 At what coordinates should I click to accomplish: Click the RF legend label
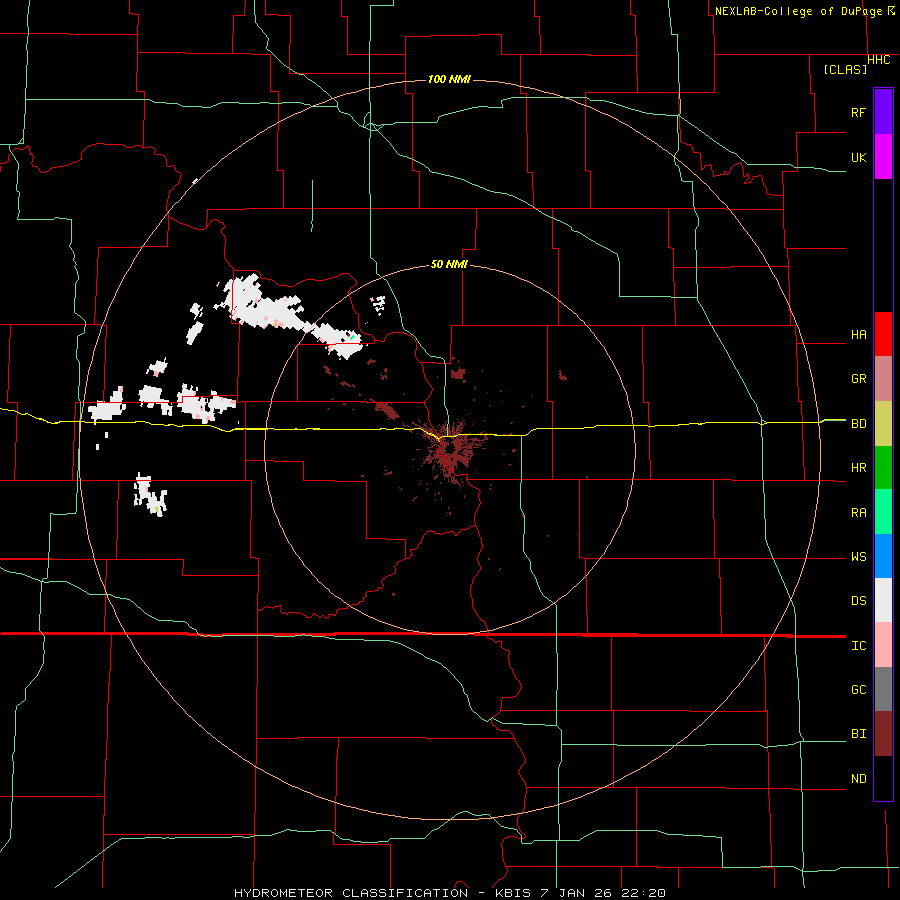click(x=858, y=112)
